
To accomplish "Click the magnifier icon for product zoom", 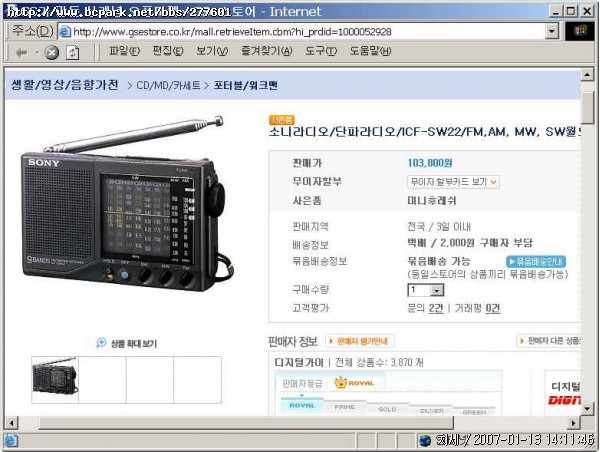I will 101,343.
